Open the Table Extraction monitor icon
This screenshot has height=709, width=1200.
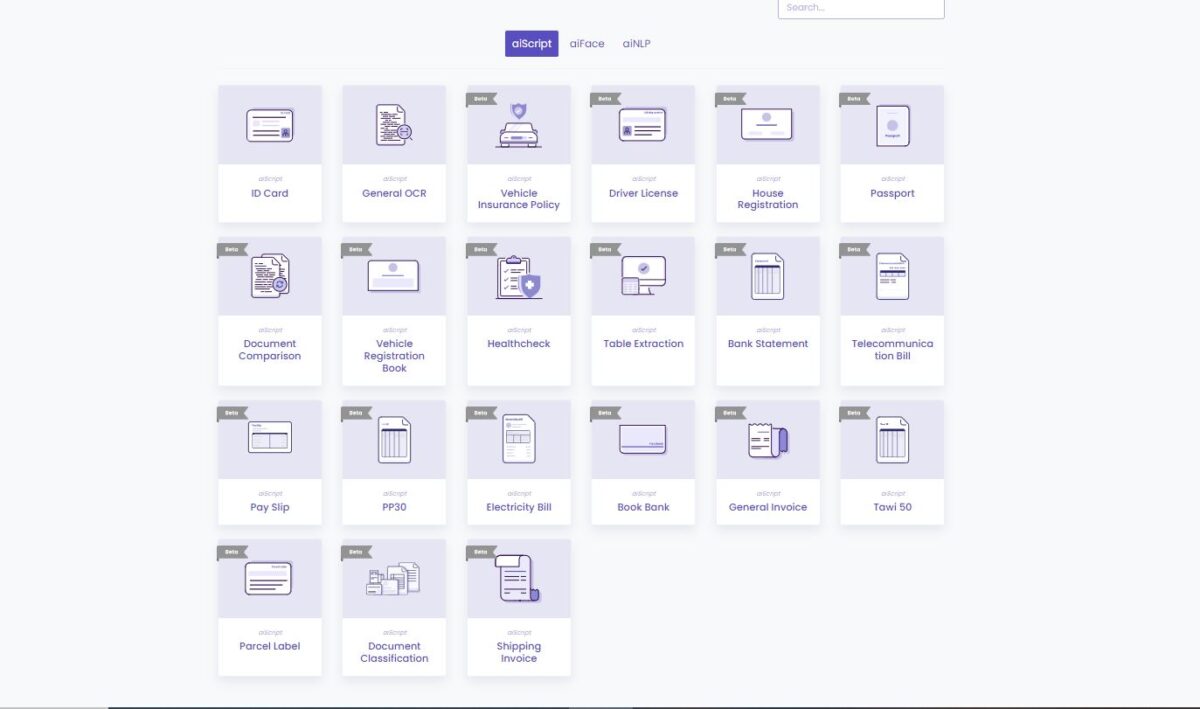(x=642, y=274)
